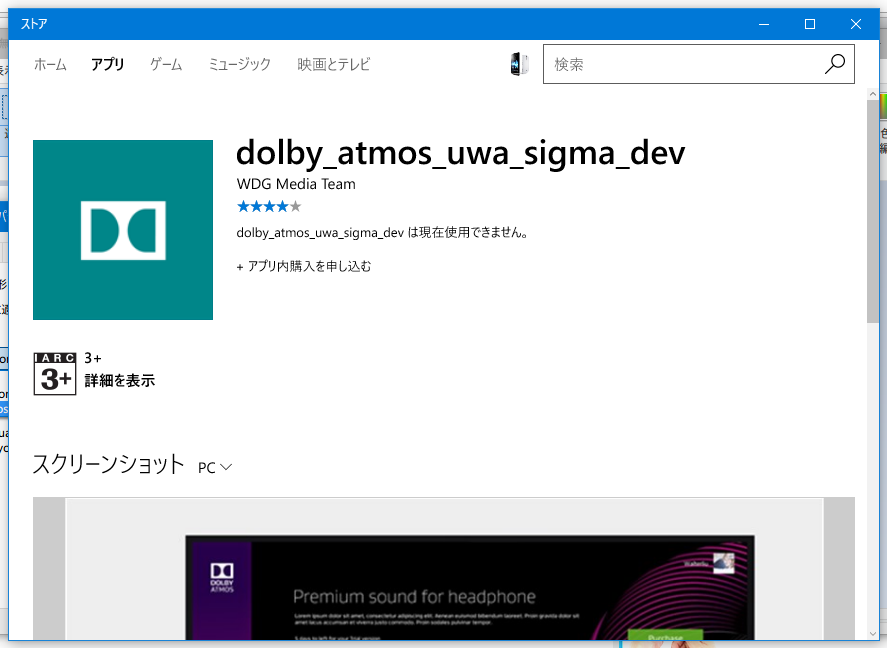
Task: Go to the 映画とテレビ tab
Action: coord(334,64)
